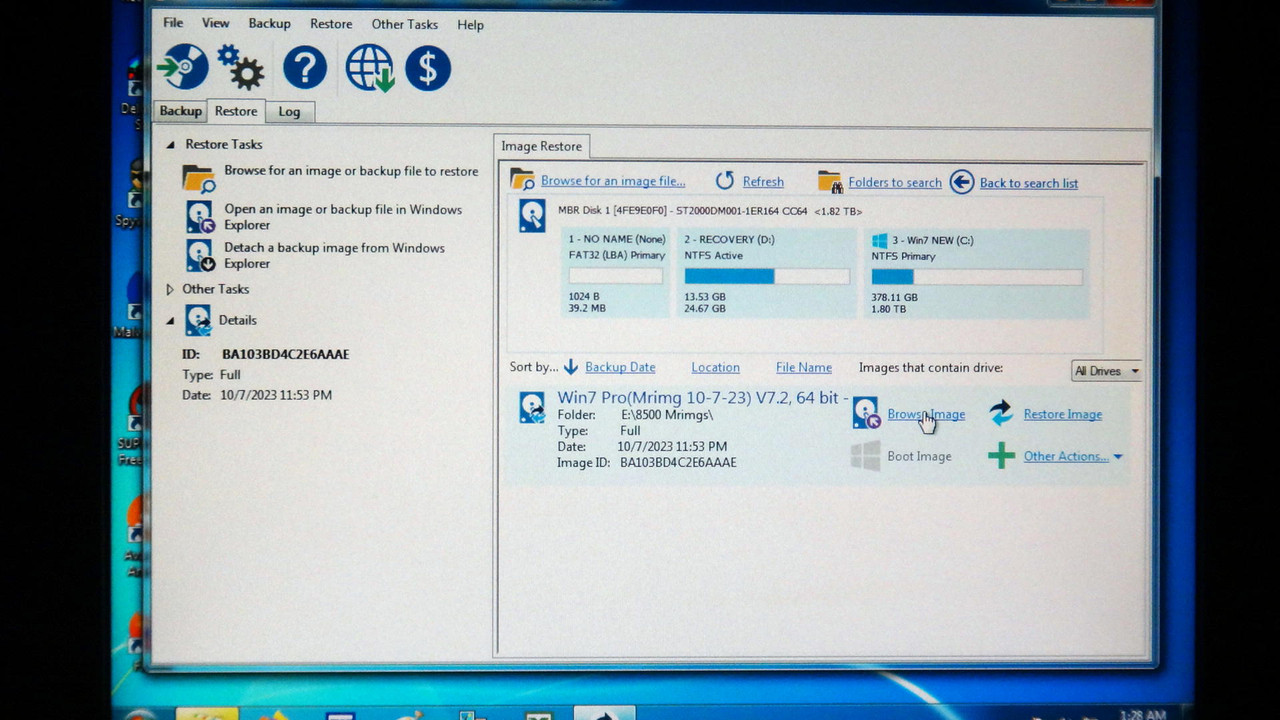Open the Restore menu
This screenshot has height=720, width=1280.
pyautogui.click(x=331, y=24)
